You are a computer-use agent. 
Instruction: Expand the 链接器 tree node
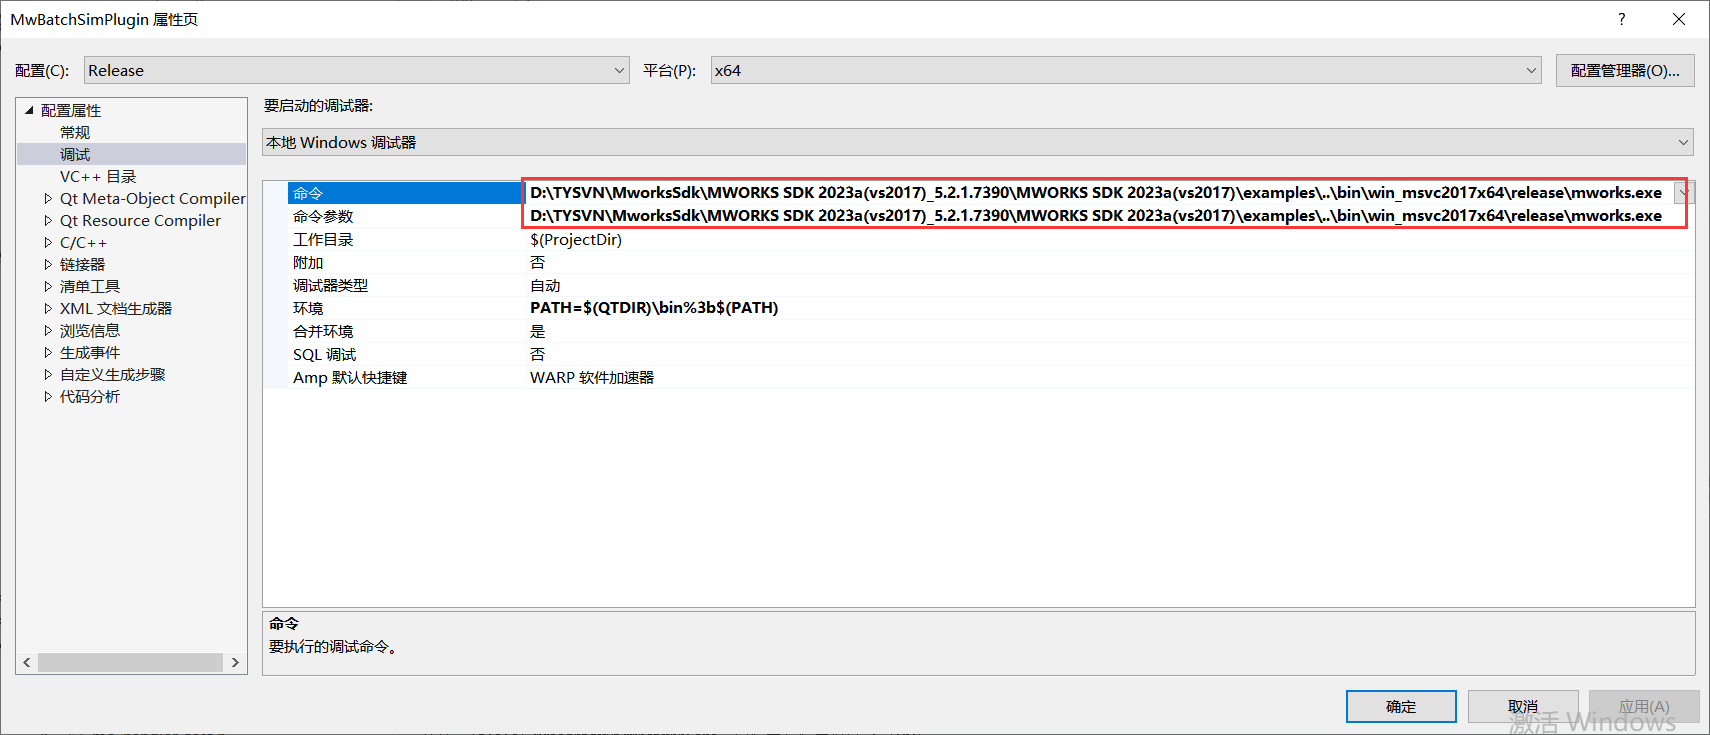[x=48, y=265]
